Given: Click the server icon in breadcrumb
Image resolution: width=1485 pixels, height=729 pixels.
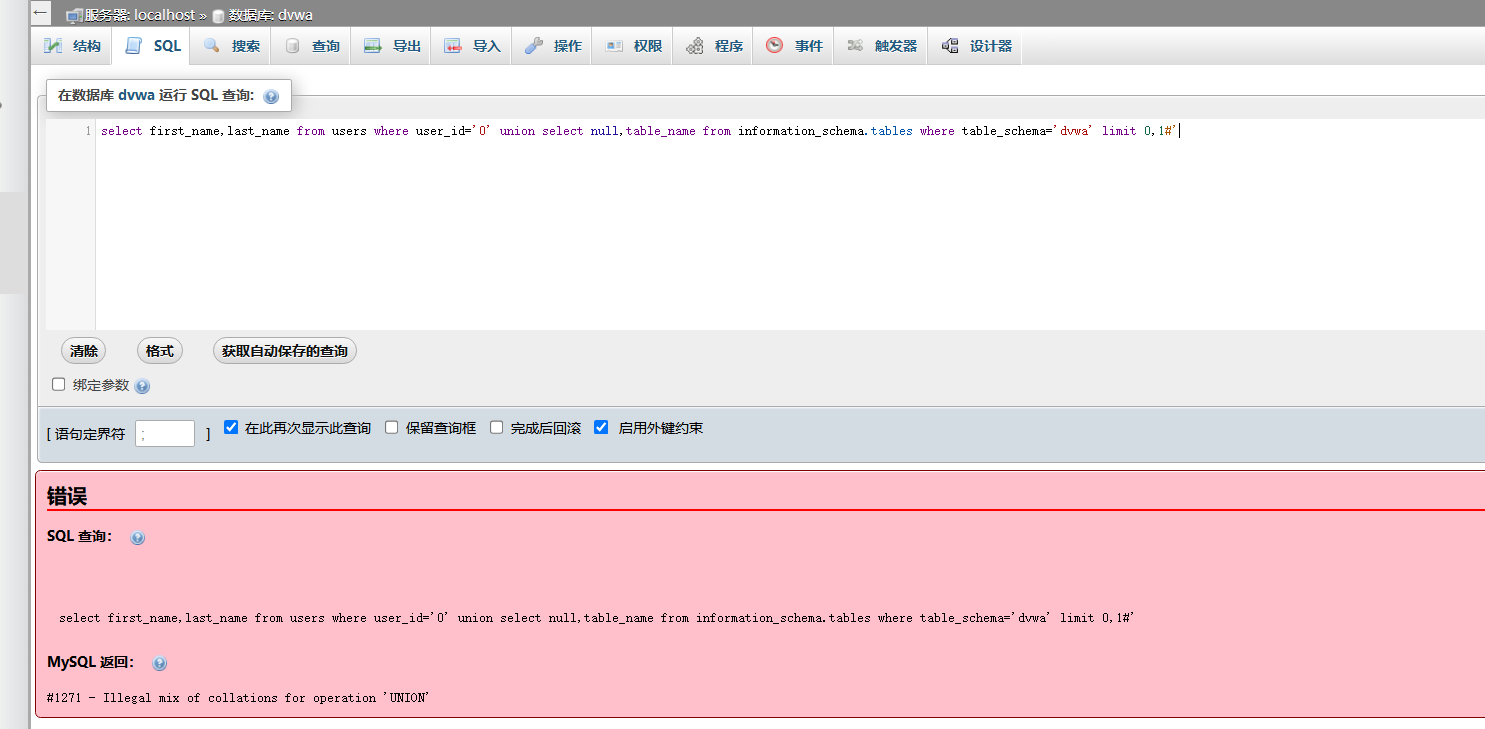Looking at the screenshot, I should coord(74,16).
